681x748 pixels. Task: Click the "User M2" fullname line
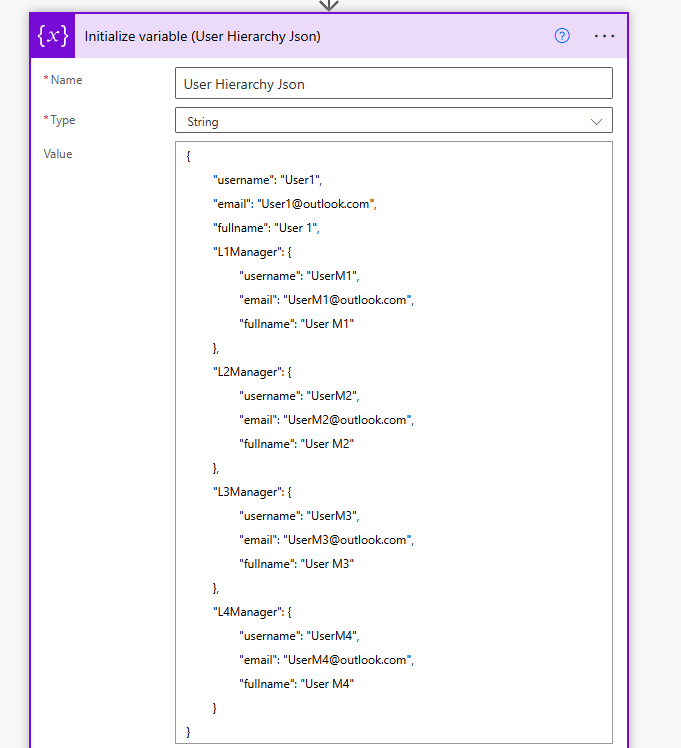click(x=296, y=444)
